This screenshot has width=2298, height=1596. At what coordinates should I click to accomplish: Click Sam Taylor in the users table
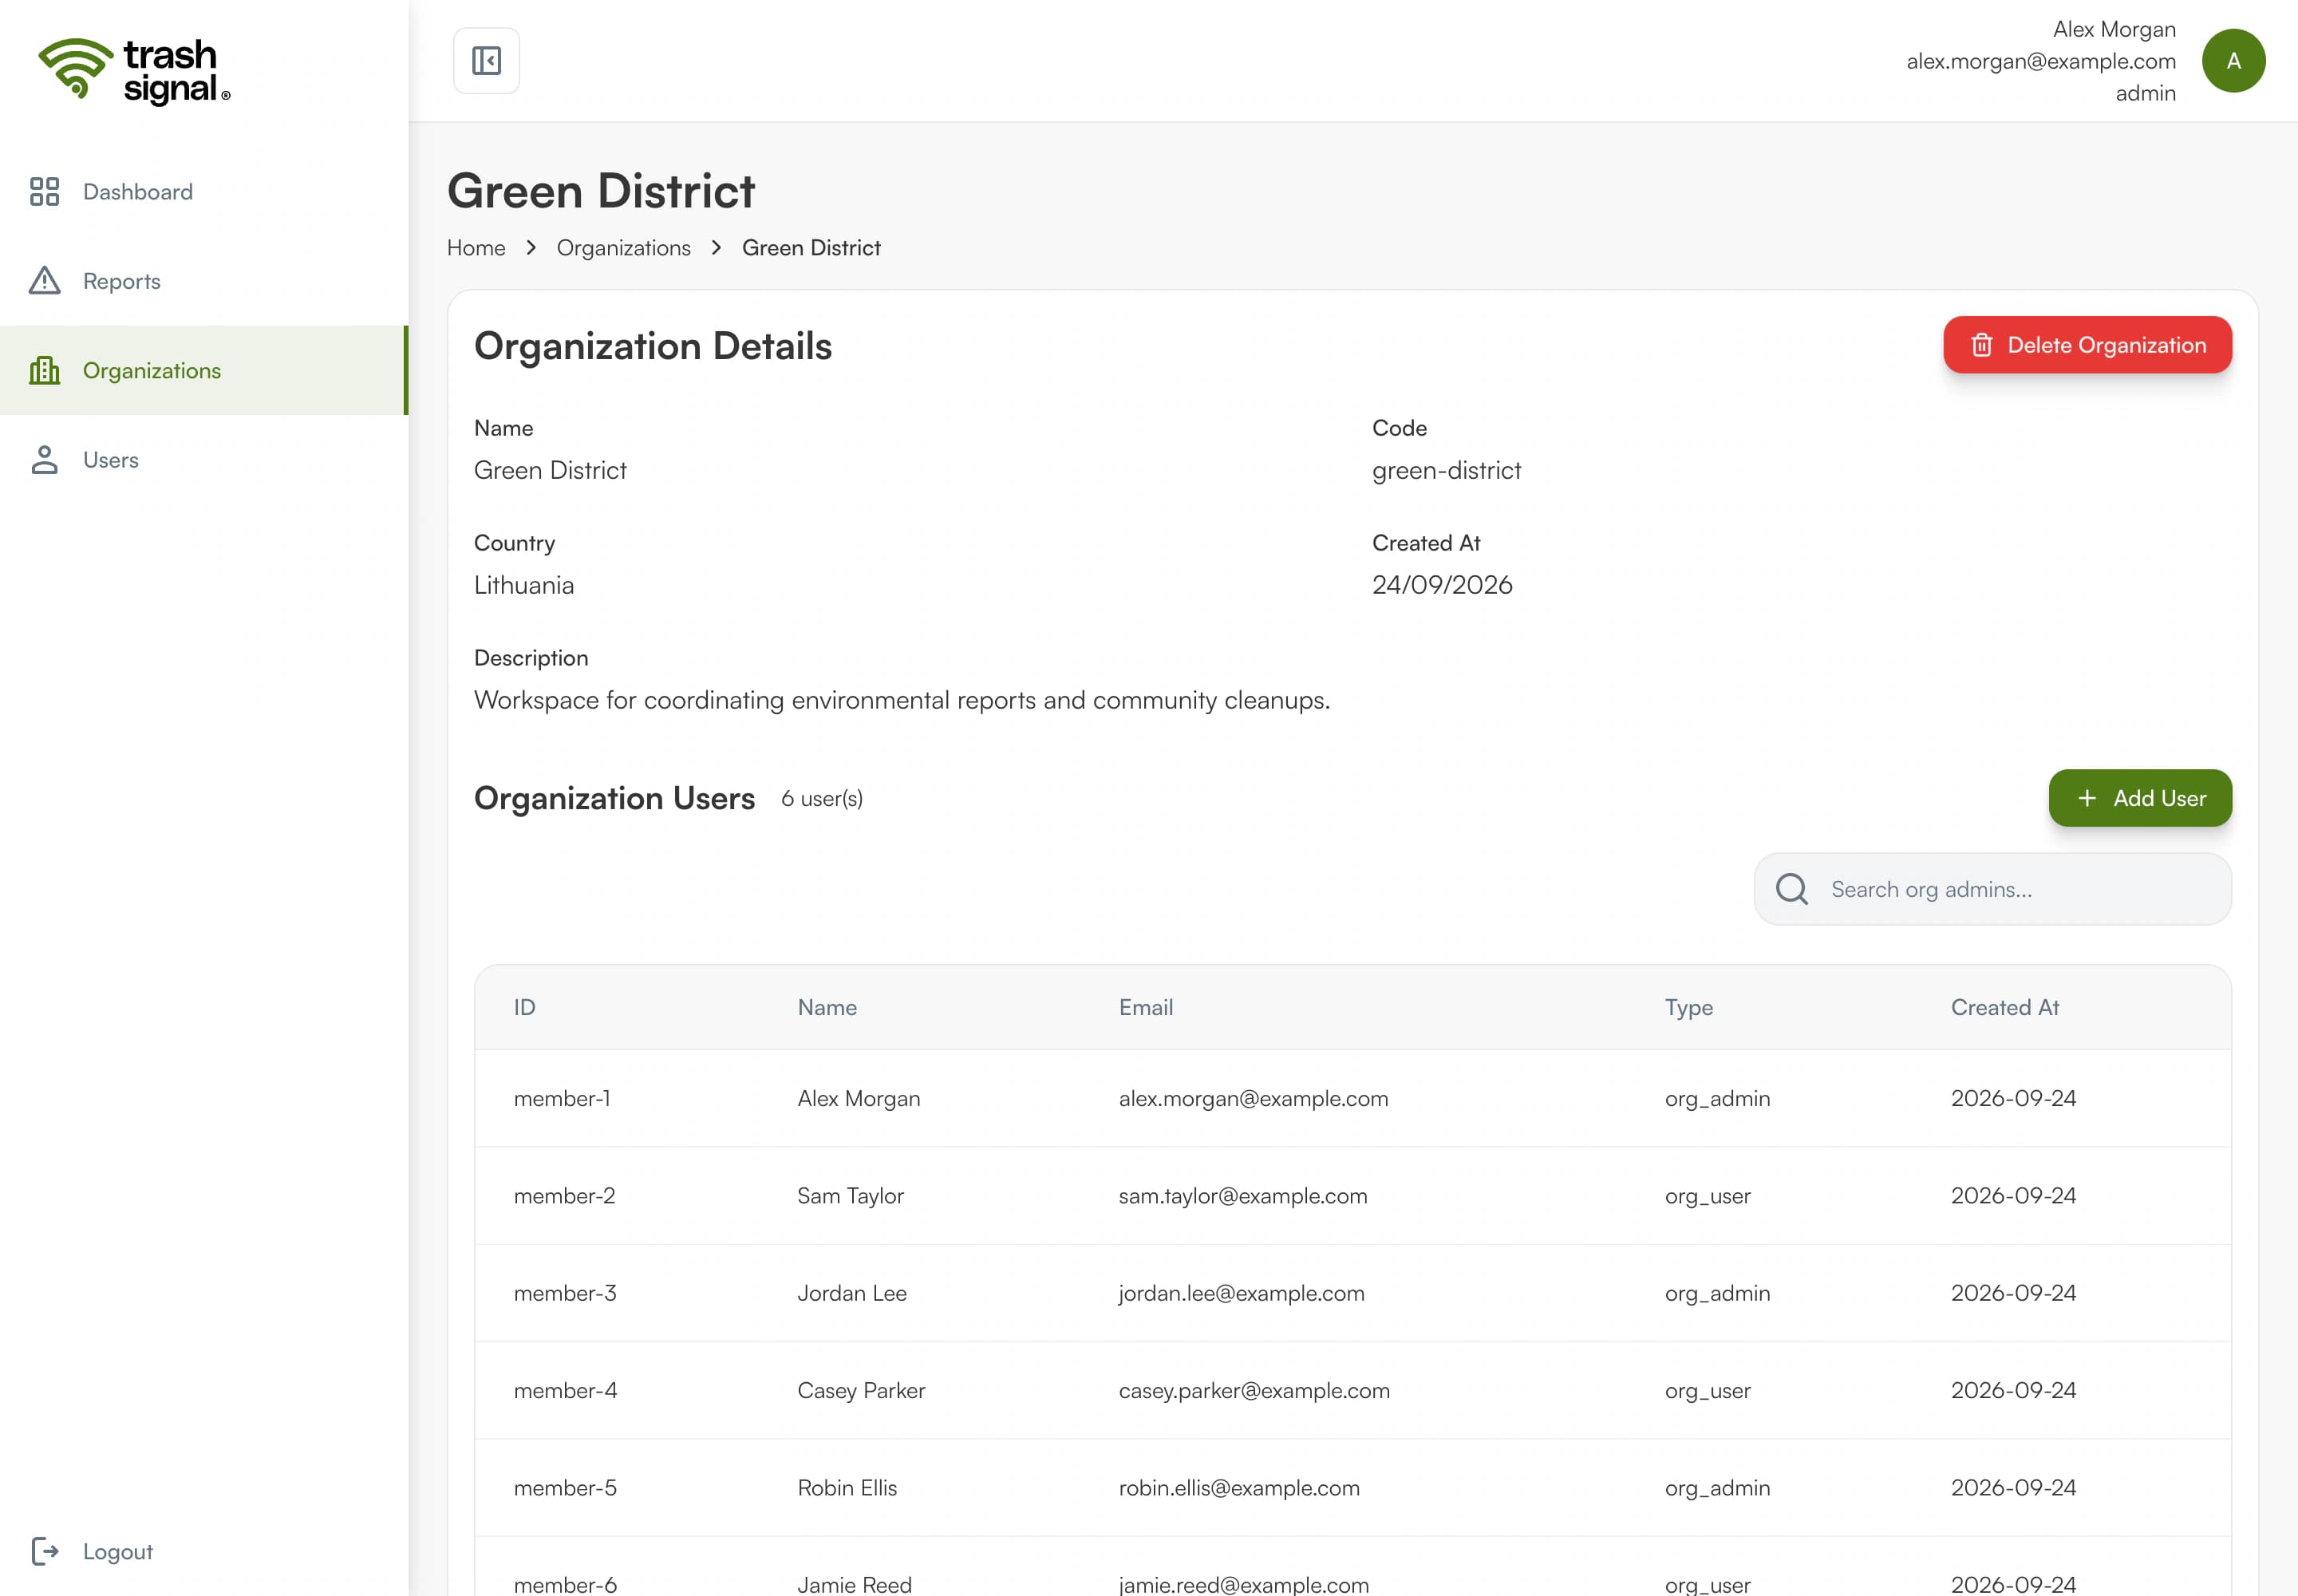pyautogui.click(x=850, y=1196)
